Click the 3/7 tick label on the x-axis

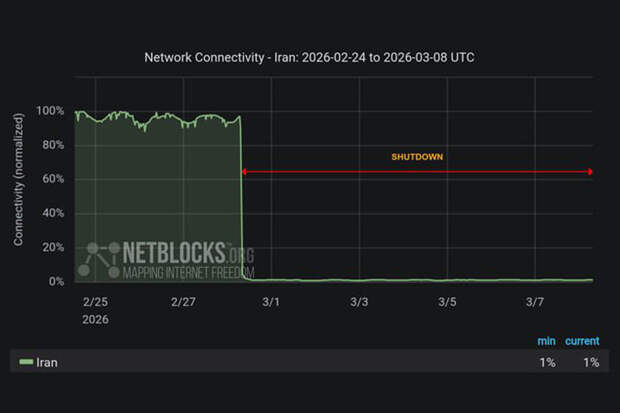click(535, 301)
